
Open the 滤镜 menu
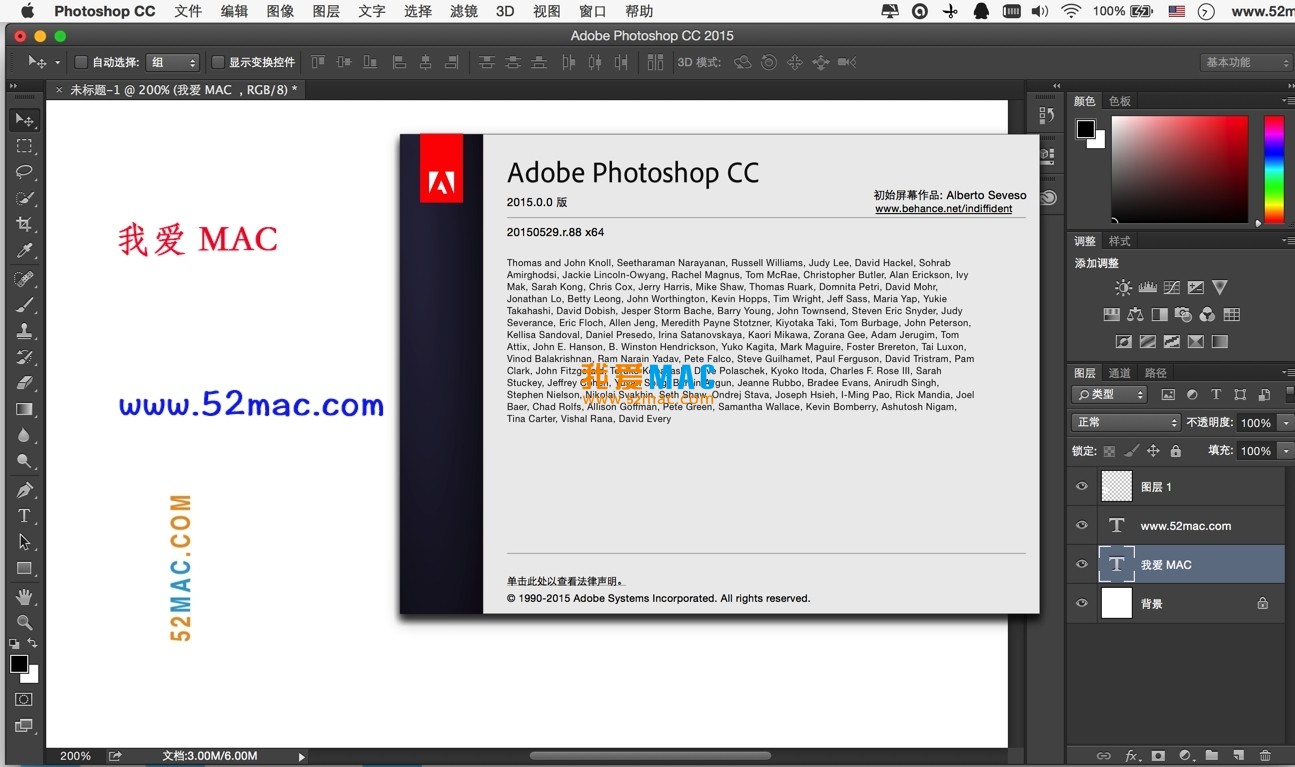[x=464, y=11]
